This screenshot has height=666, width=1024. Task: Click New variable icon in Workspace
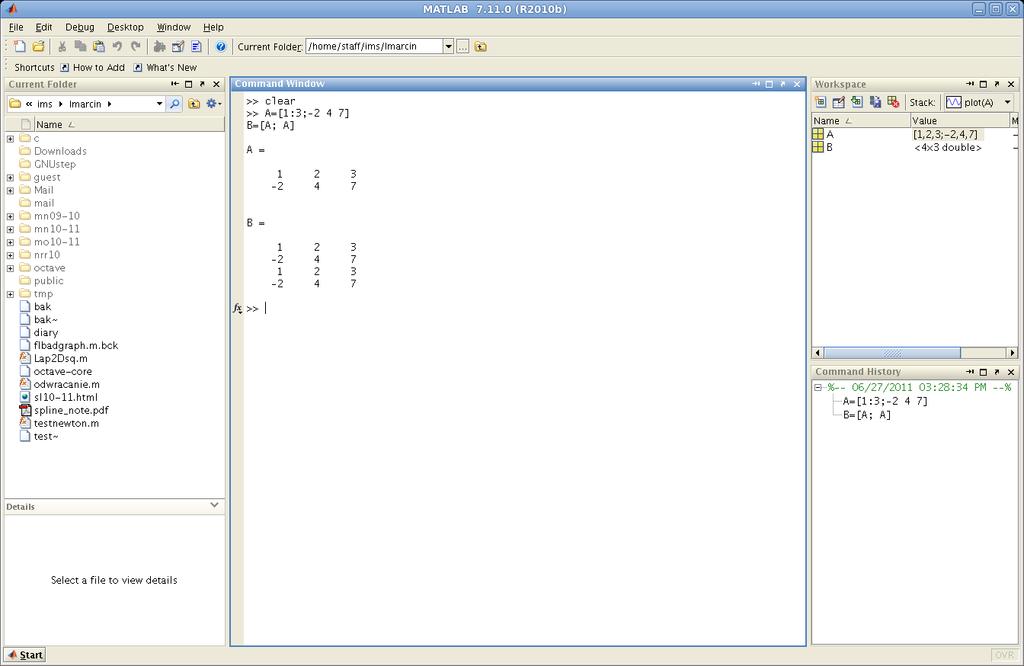click(821, 102)
